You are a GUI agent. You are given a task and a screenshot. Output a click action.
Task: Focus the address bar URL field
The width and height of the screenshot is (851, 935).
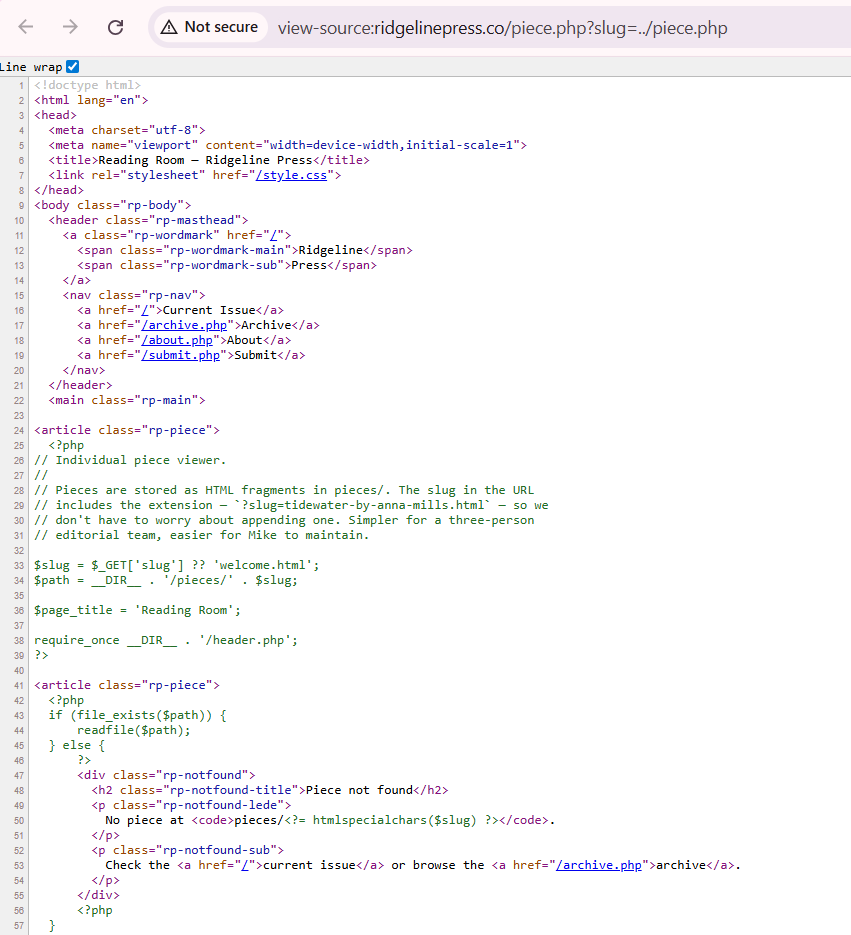pos(502,27)
